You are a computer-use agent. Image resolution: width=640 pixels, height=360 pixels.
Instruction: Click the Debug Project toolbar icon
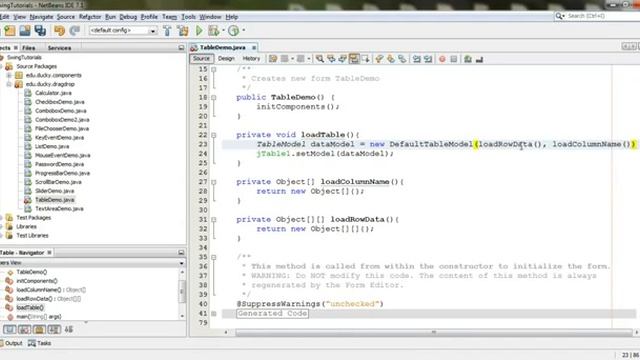click(213, 31)
